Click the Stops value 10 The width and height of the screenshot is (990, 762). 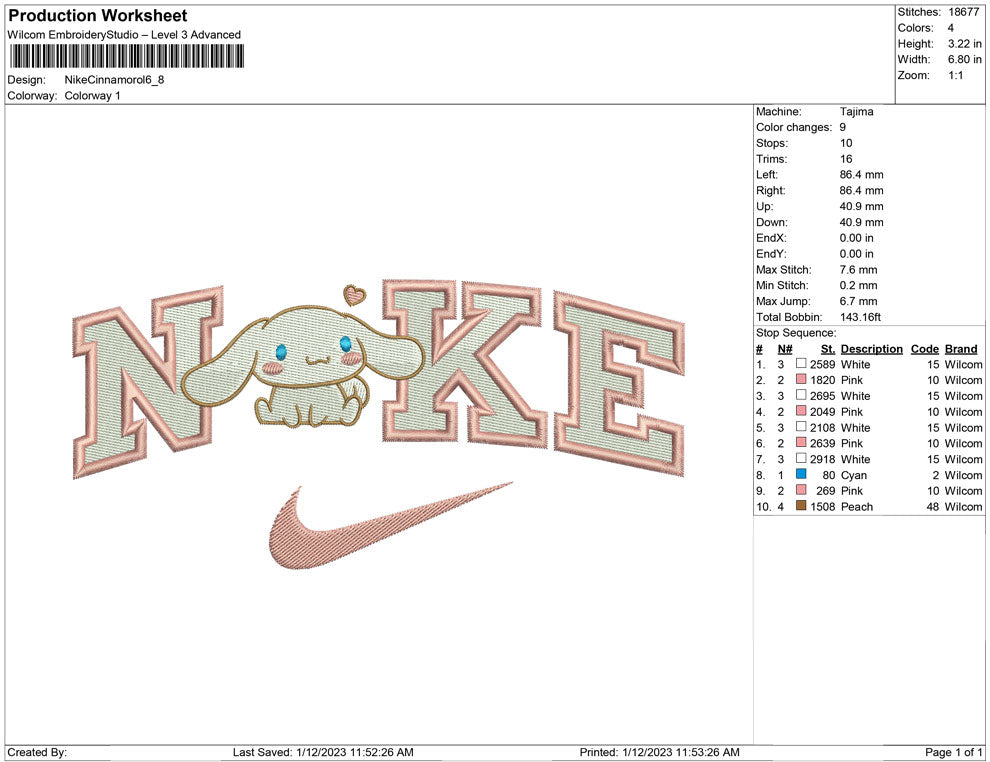846,143
